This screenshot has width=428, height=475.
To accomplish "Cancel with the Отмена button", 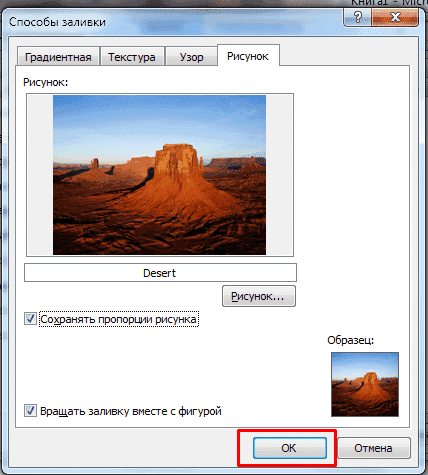I will [x=373, y=448].
